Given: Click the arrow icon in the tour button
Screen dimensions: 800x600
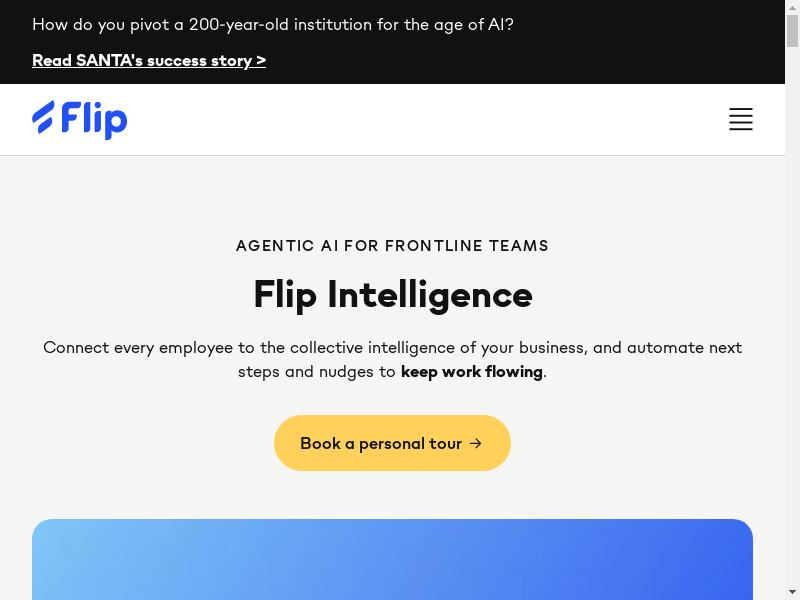Looking at the screenshot, I should coord(476,443).
